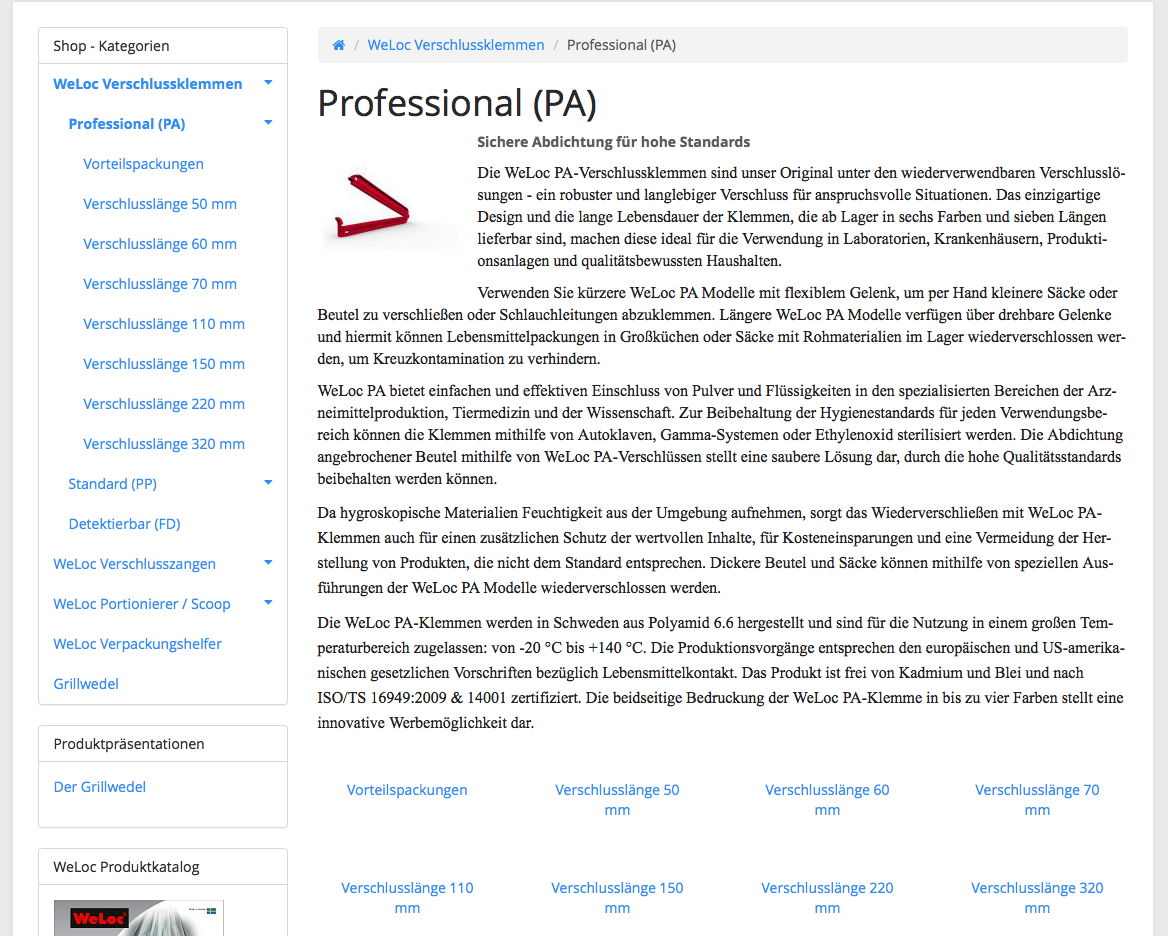This screenshot has height=936, width=1168.
Task: Open the WeLoc product catalog thumbnail
Action: pyautogui.click(x=138, y=917)
